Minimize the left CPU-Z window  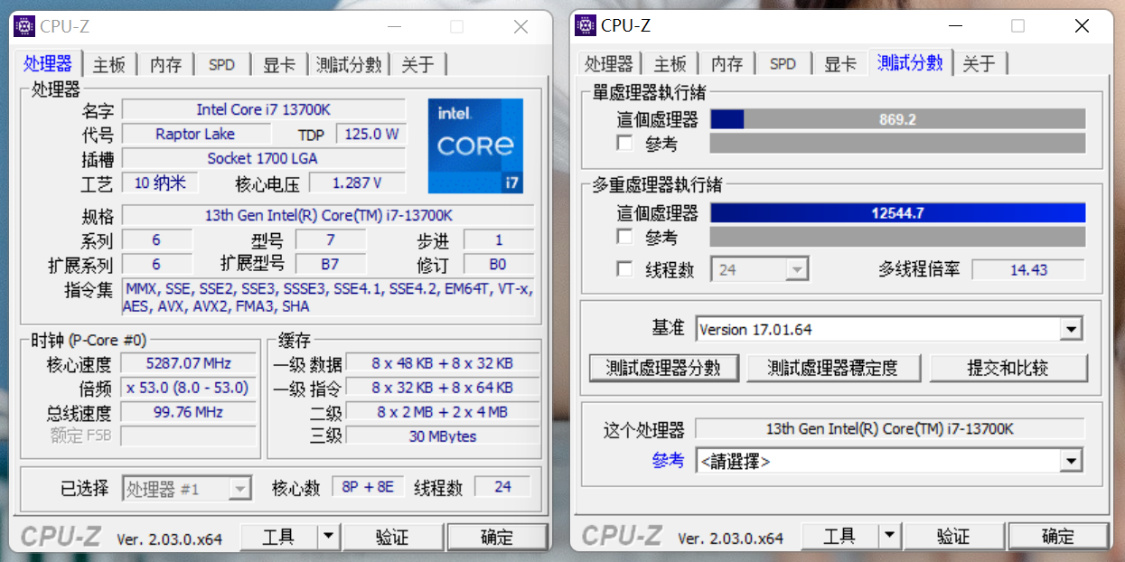click(x=394, y=27)
